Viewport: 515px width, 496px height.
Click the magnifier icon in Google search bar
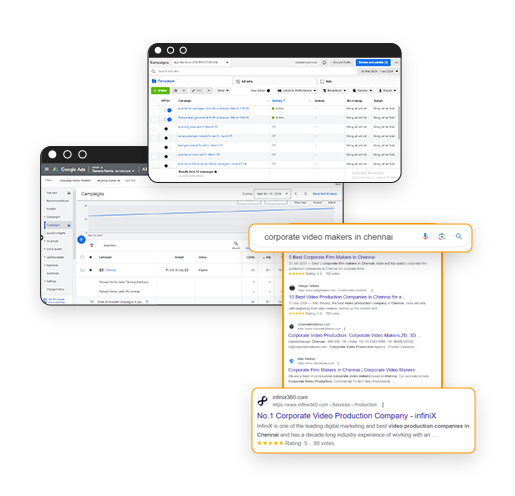tap(459, 236)
